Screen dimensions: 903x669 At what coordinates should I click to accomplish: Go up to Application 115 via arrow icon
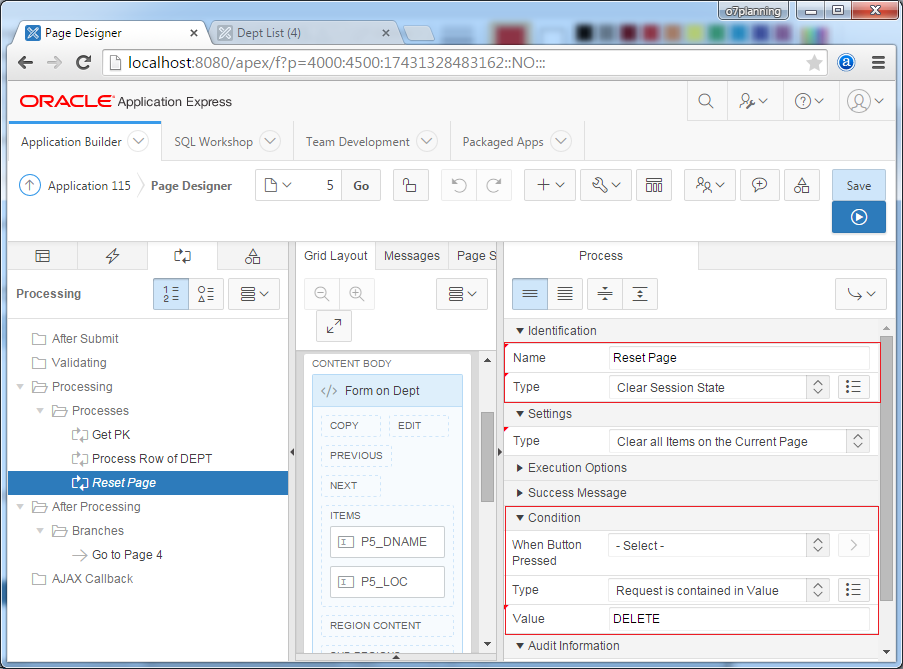pos(30,185)
